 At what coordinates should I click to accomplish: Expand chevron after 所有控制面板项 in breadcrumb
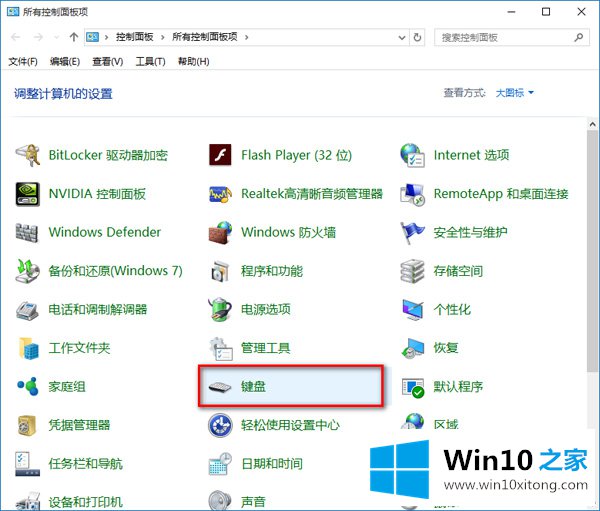(x=246, y=37)
